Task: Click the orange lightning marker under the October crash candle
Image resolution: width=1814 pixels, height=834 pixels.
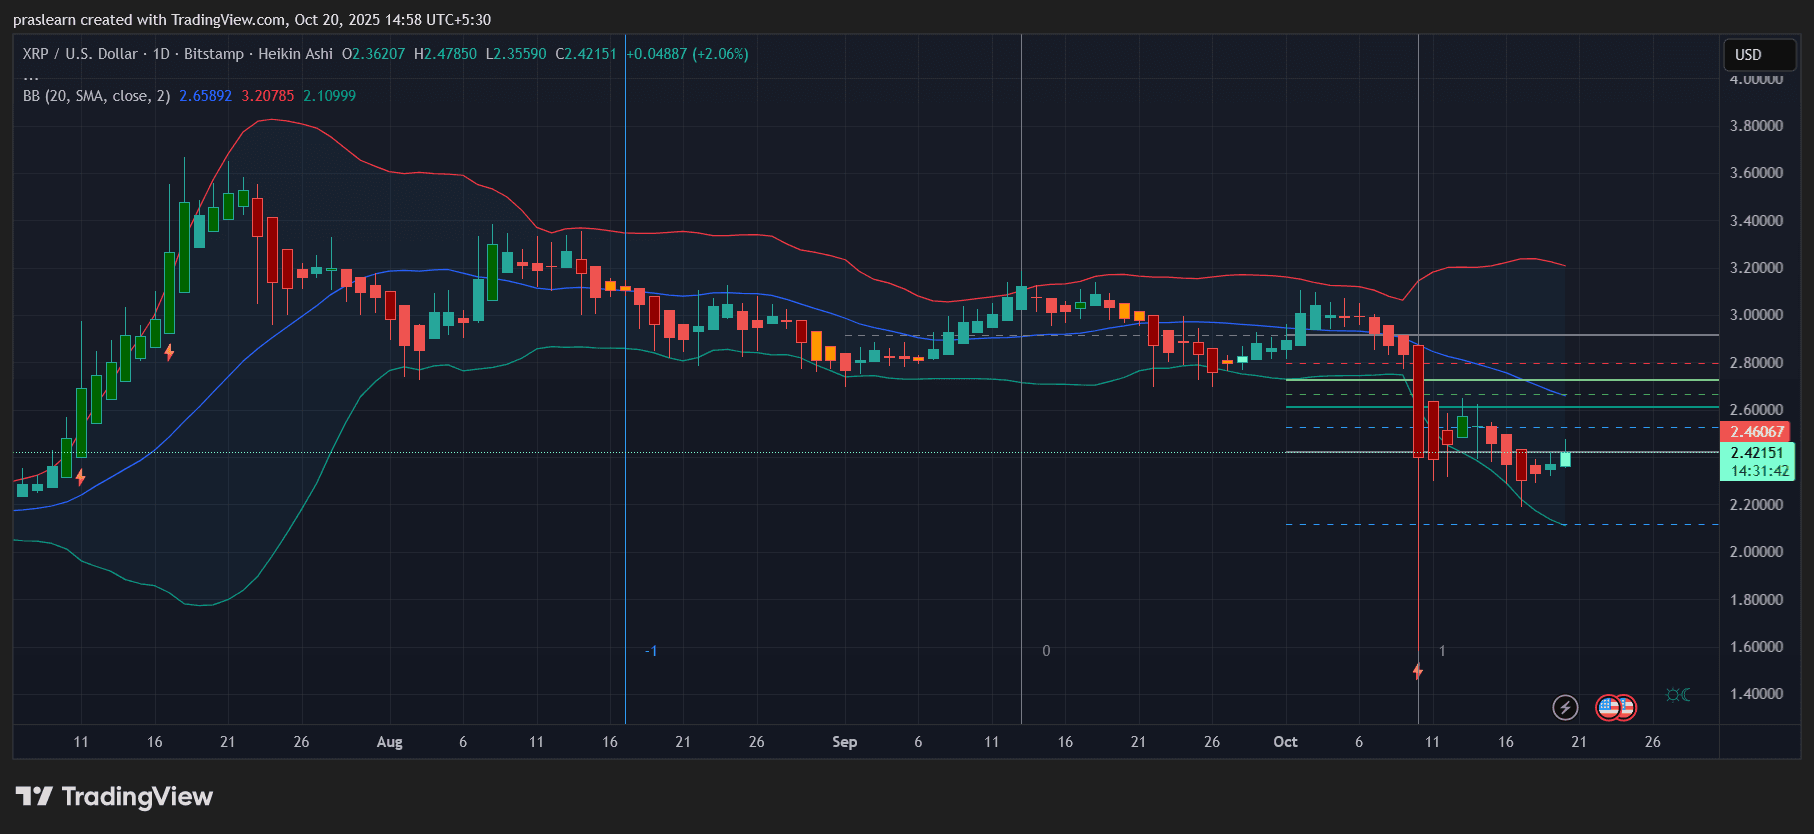Action: 1417,671
